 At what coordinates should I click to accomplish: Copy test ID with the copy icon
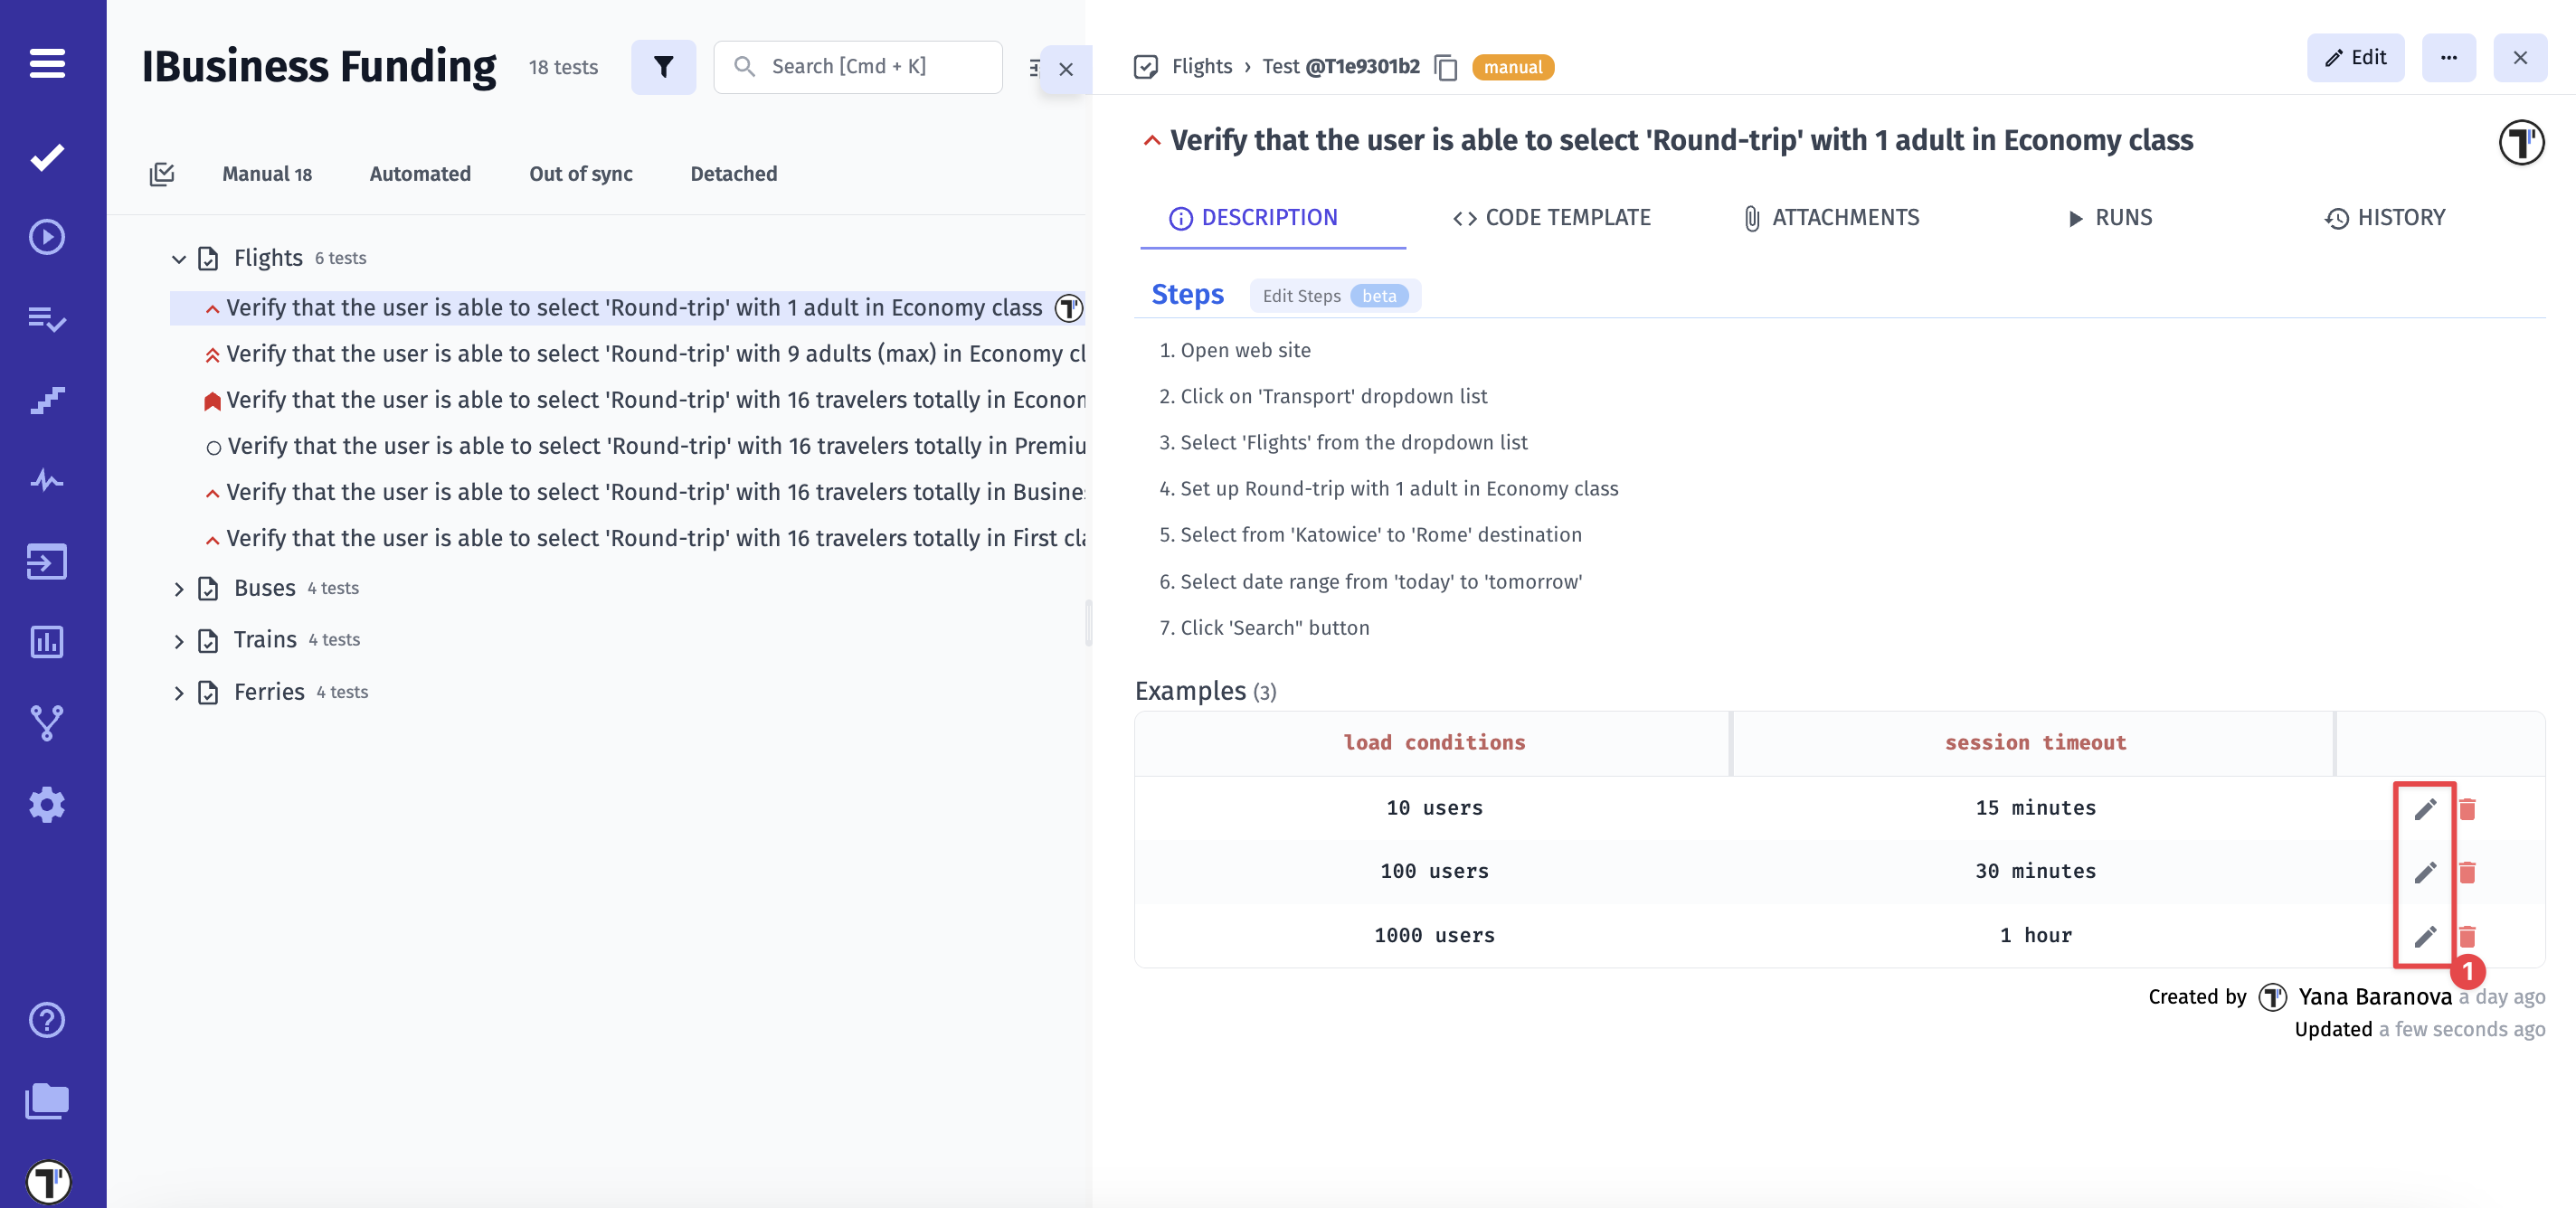click(1446, 67)
